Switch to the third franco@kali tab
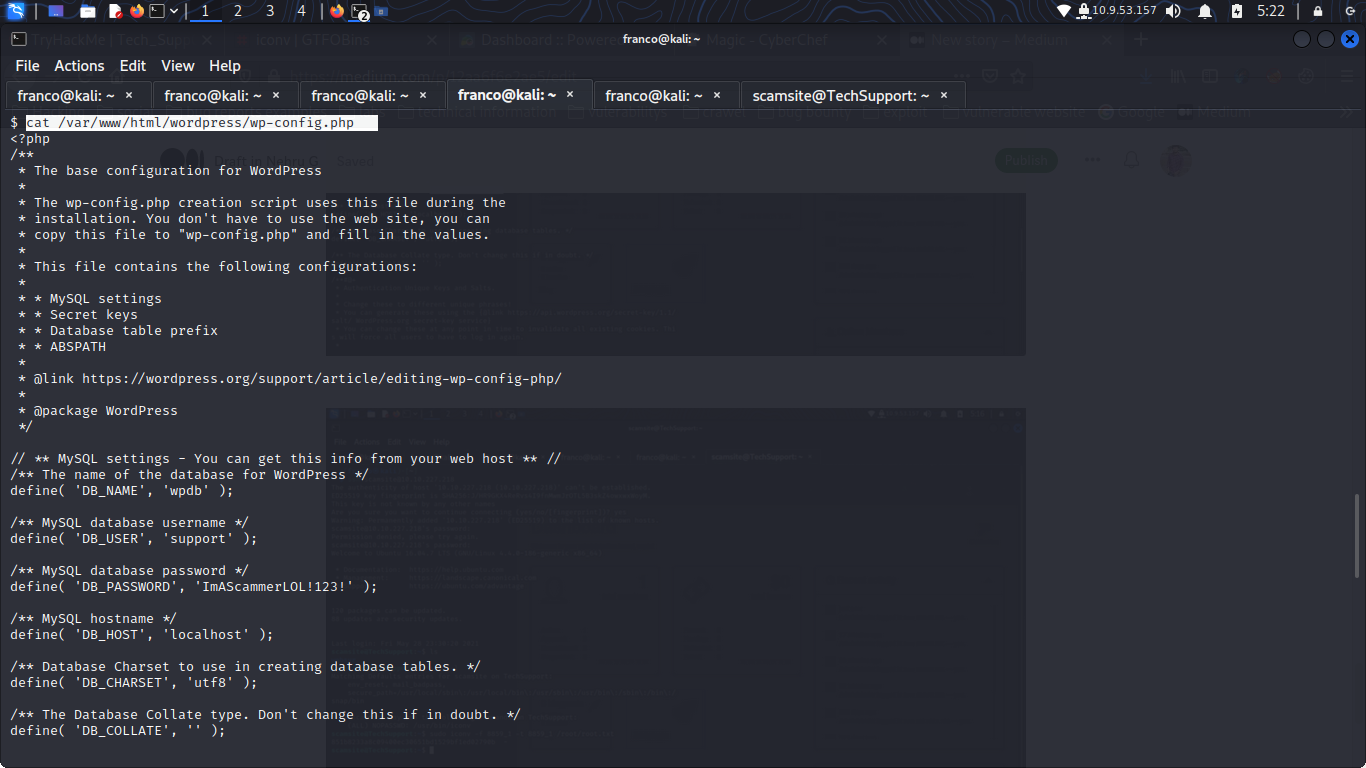1366x768 pixels. pos(372,95)
